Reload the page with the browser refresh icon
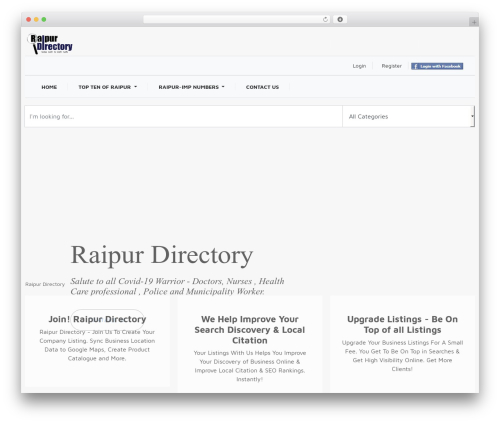 click(x=325, y=20)
